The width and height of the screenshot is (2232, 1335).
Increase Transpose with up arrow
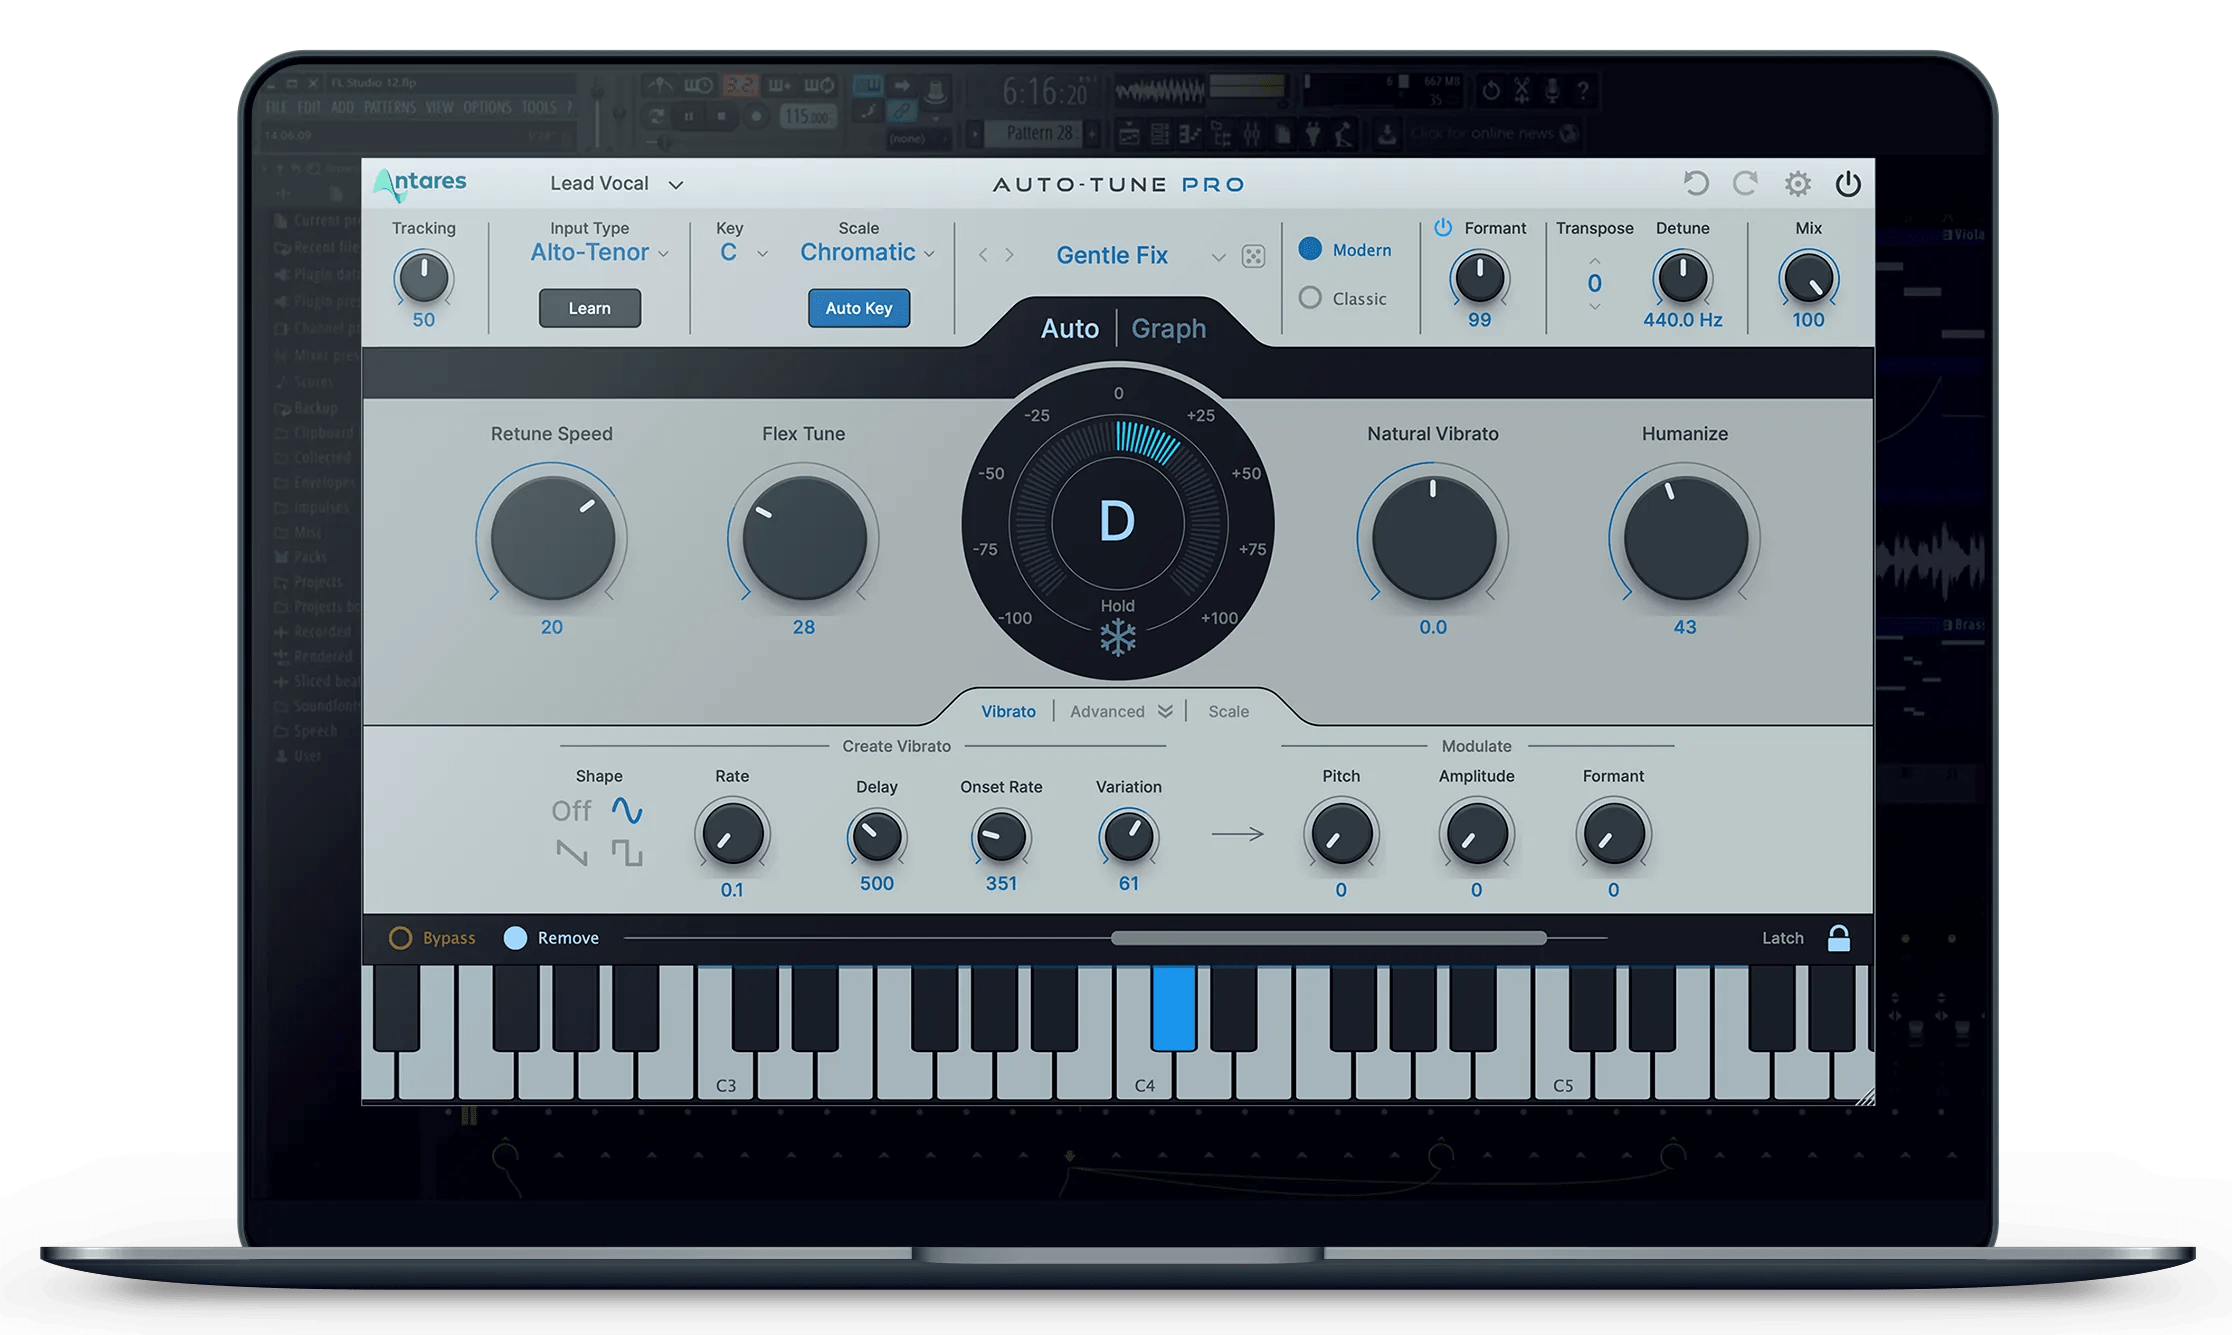pyautogui.click(x=1595, y=261)
